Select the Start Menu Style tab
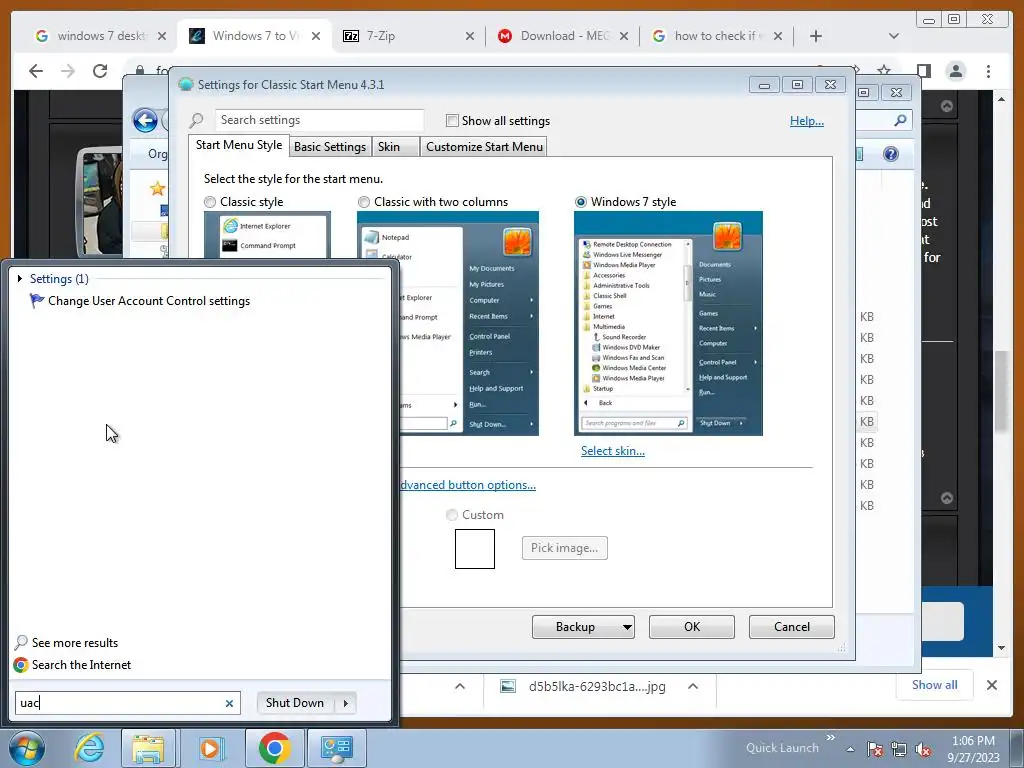1024x768 pixels. coord(239,145)
